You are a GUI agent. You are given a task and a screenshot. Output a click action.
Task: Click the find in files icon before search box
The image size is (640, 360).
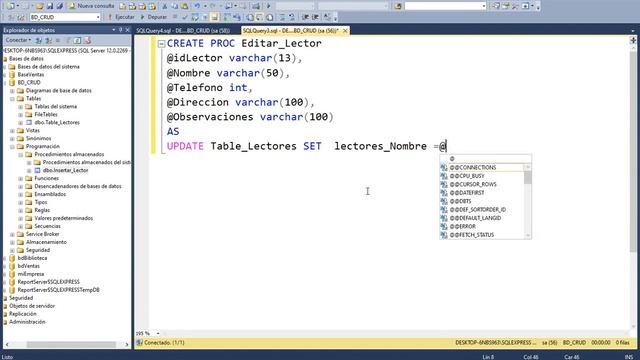pos(398,6)
